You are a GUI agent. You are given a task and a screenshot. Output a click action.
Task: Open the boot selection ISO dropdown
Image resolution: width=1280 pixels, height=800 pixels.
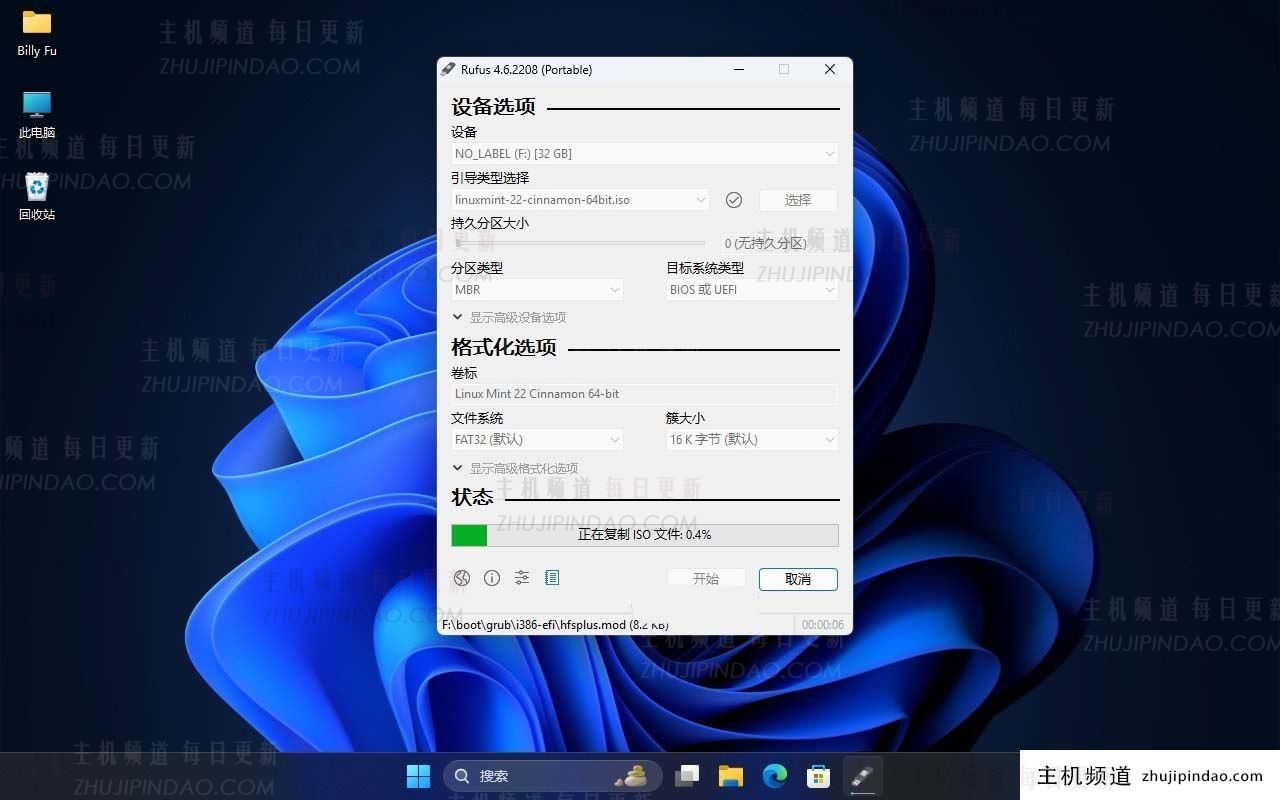(580, 200)
